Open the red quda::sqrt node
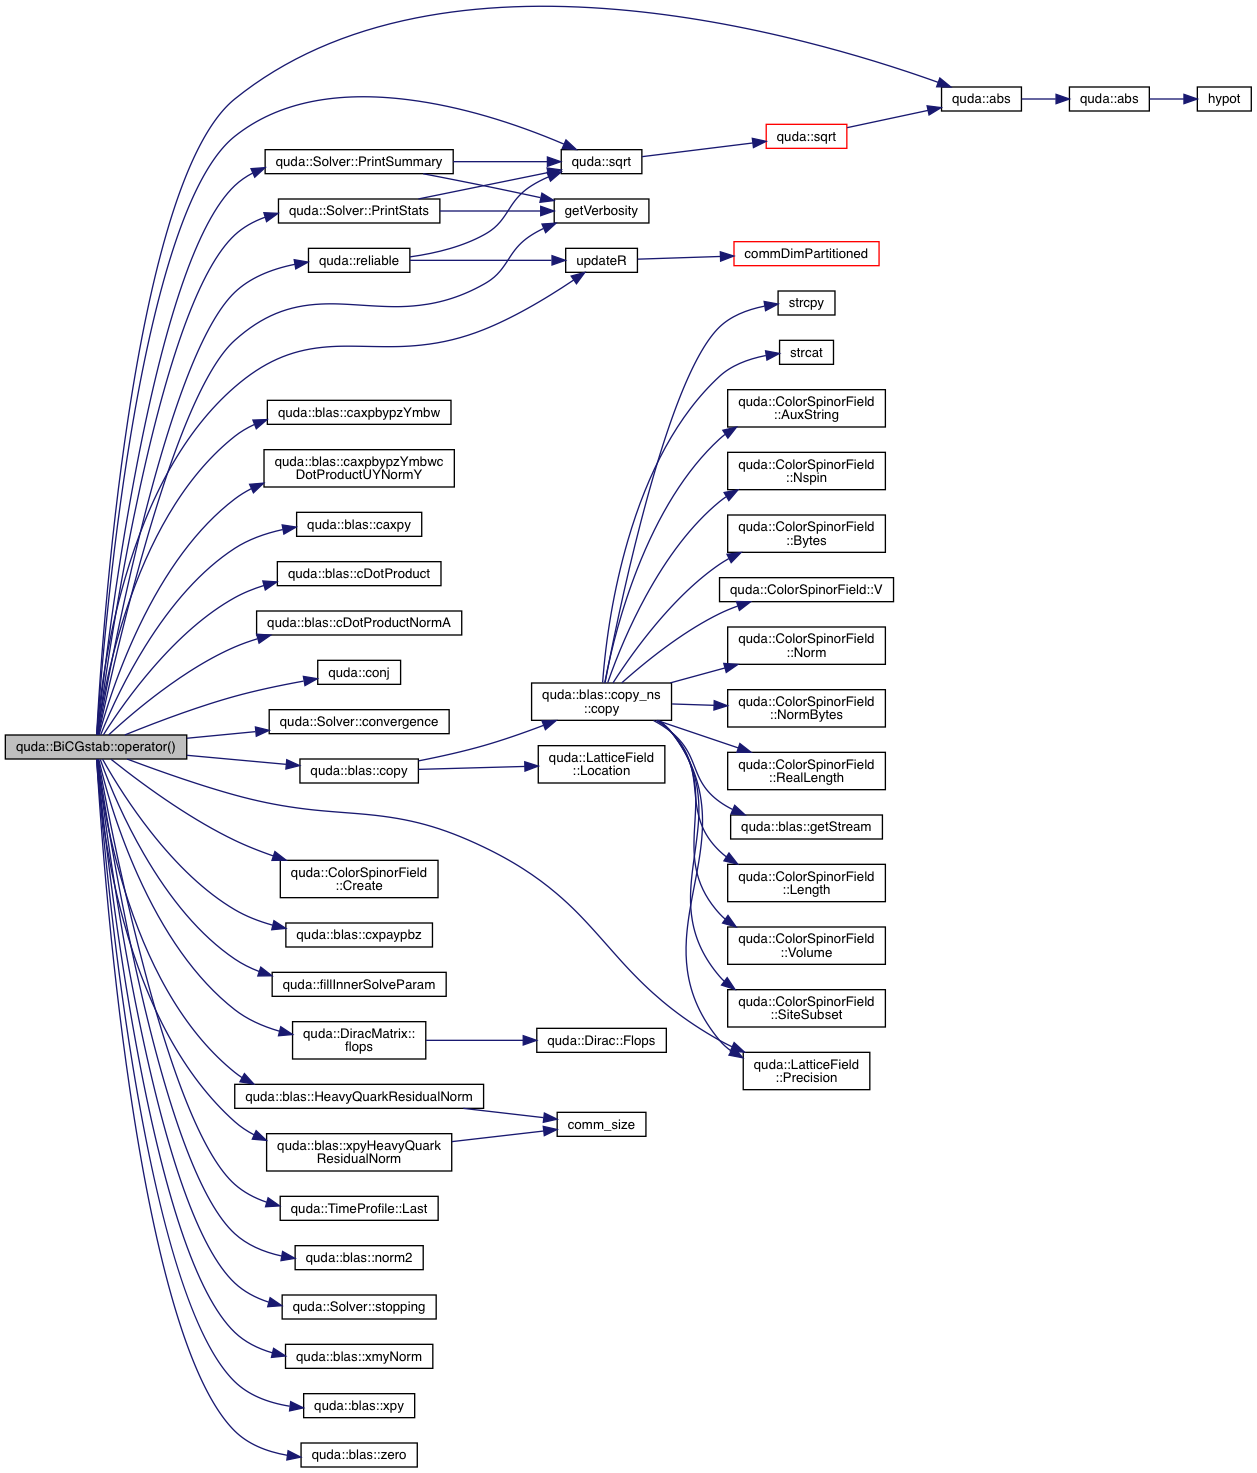This screenshot has height=1473, width=1257. pos(806,137)
